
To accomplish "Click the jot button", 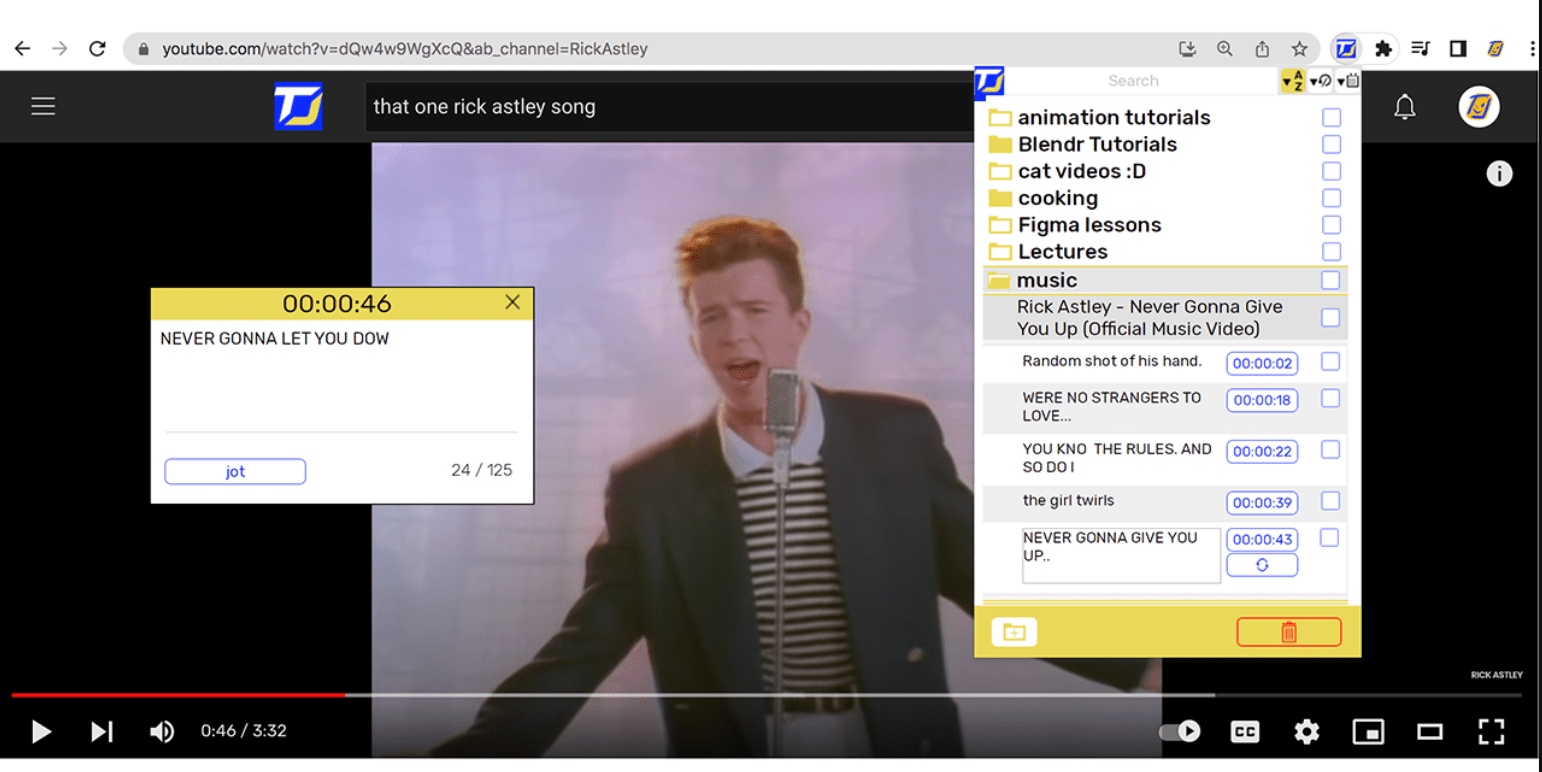I will coord(235,472).
